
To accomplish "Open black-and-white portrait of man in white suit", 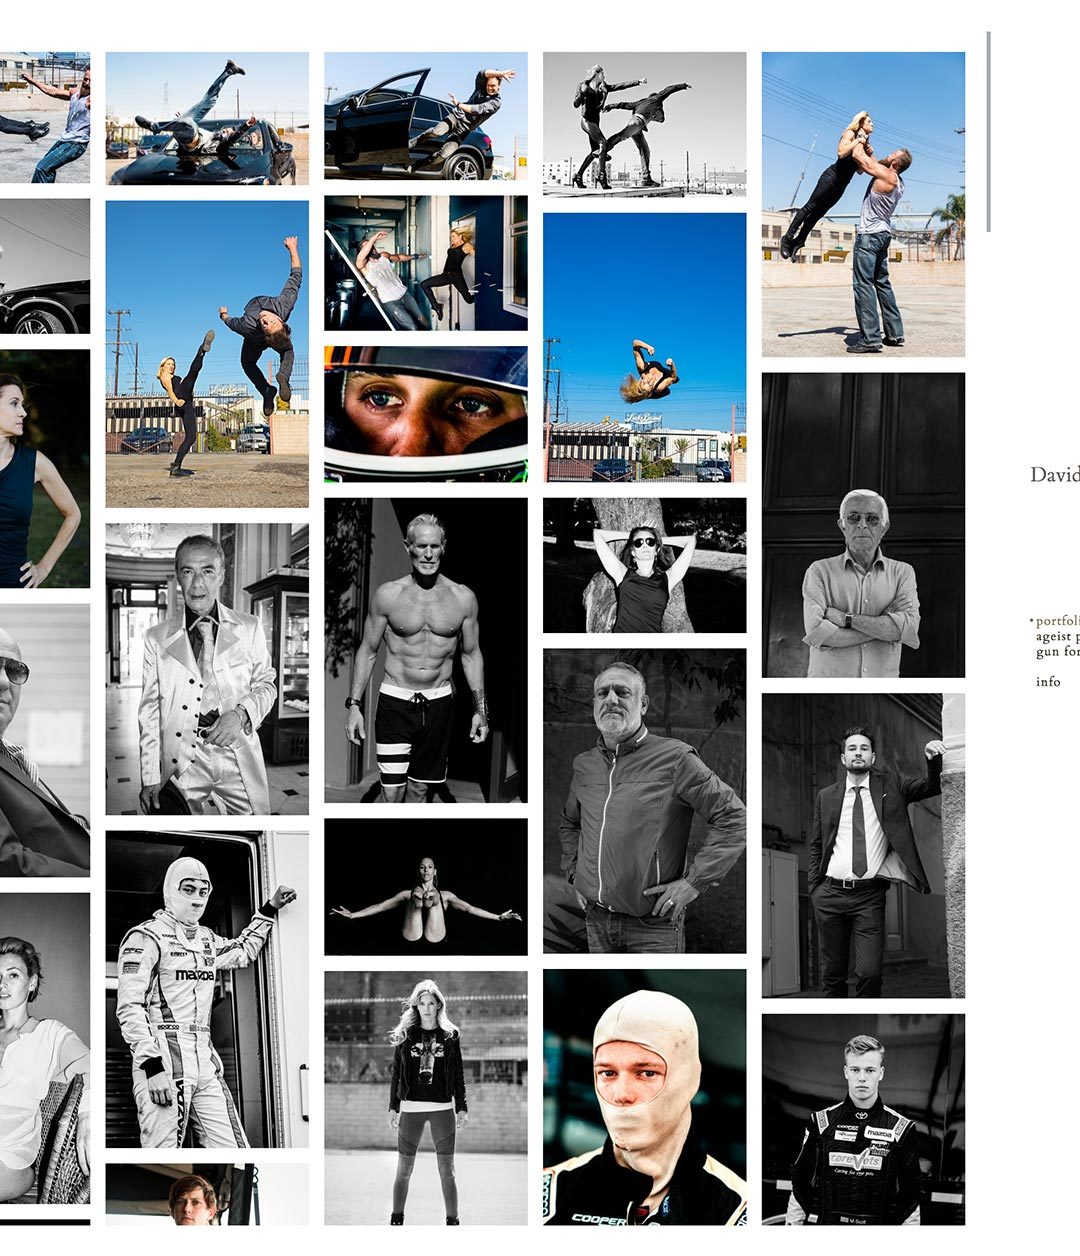I will point(207,669).
